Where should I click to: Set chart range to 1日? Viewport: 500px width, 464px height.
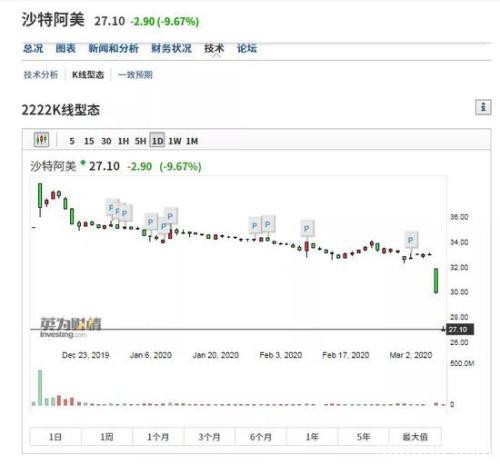tap(55, 436)
